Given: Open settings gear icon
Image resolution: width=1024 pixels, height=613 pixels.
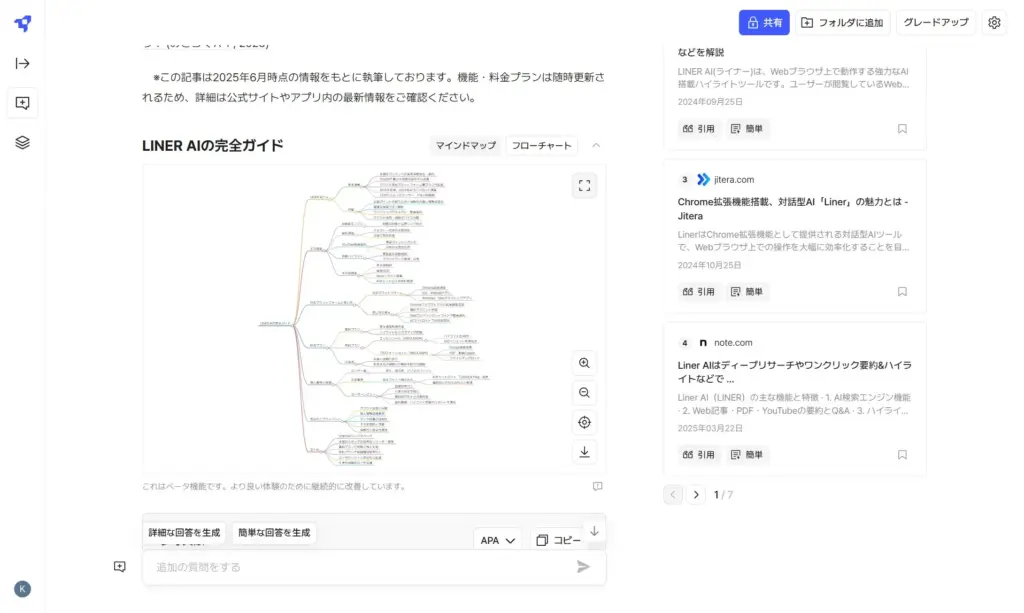Looking at the screenshot, I should pos(994,22).
